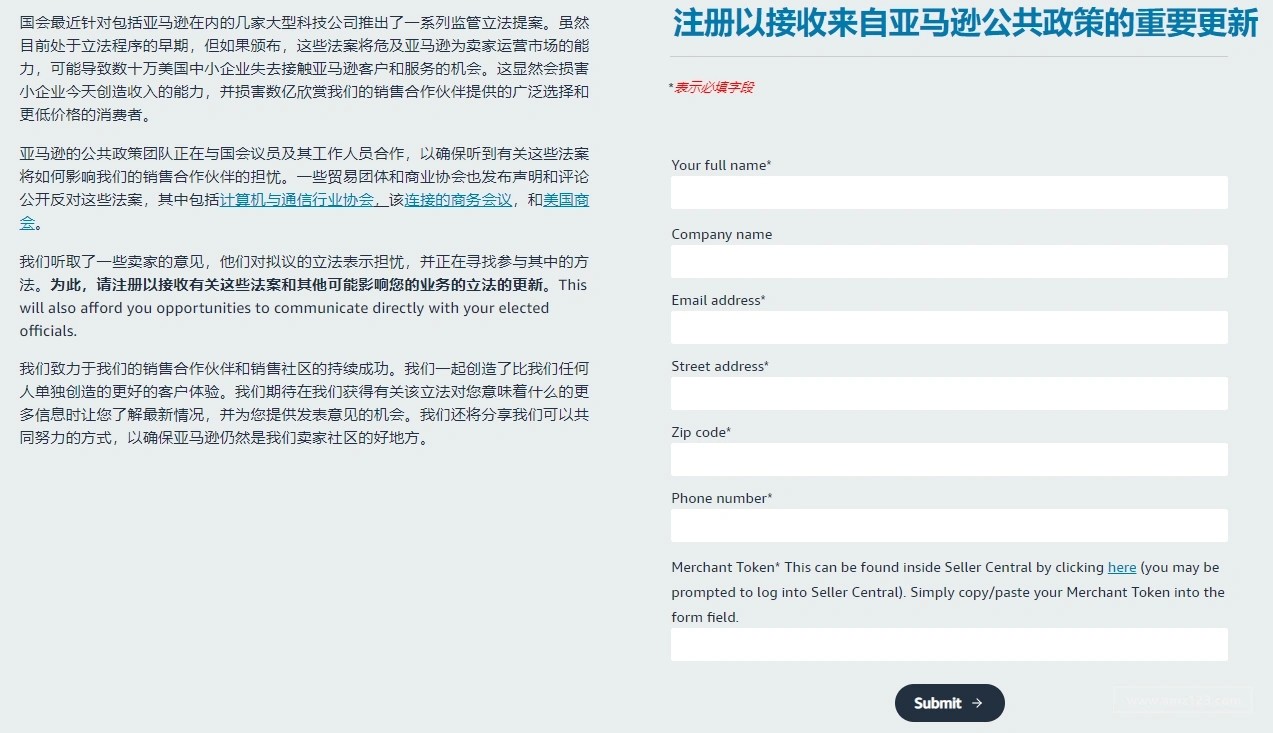This screenshot has height=733, width=1273.
Task: Click the 'here' link for Merchant Token
Action: (1122, 567)
